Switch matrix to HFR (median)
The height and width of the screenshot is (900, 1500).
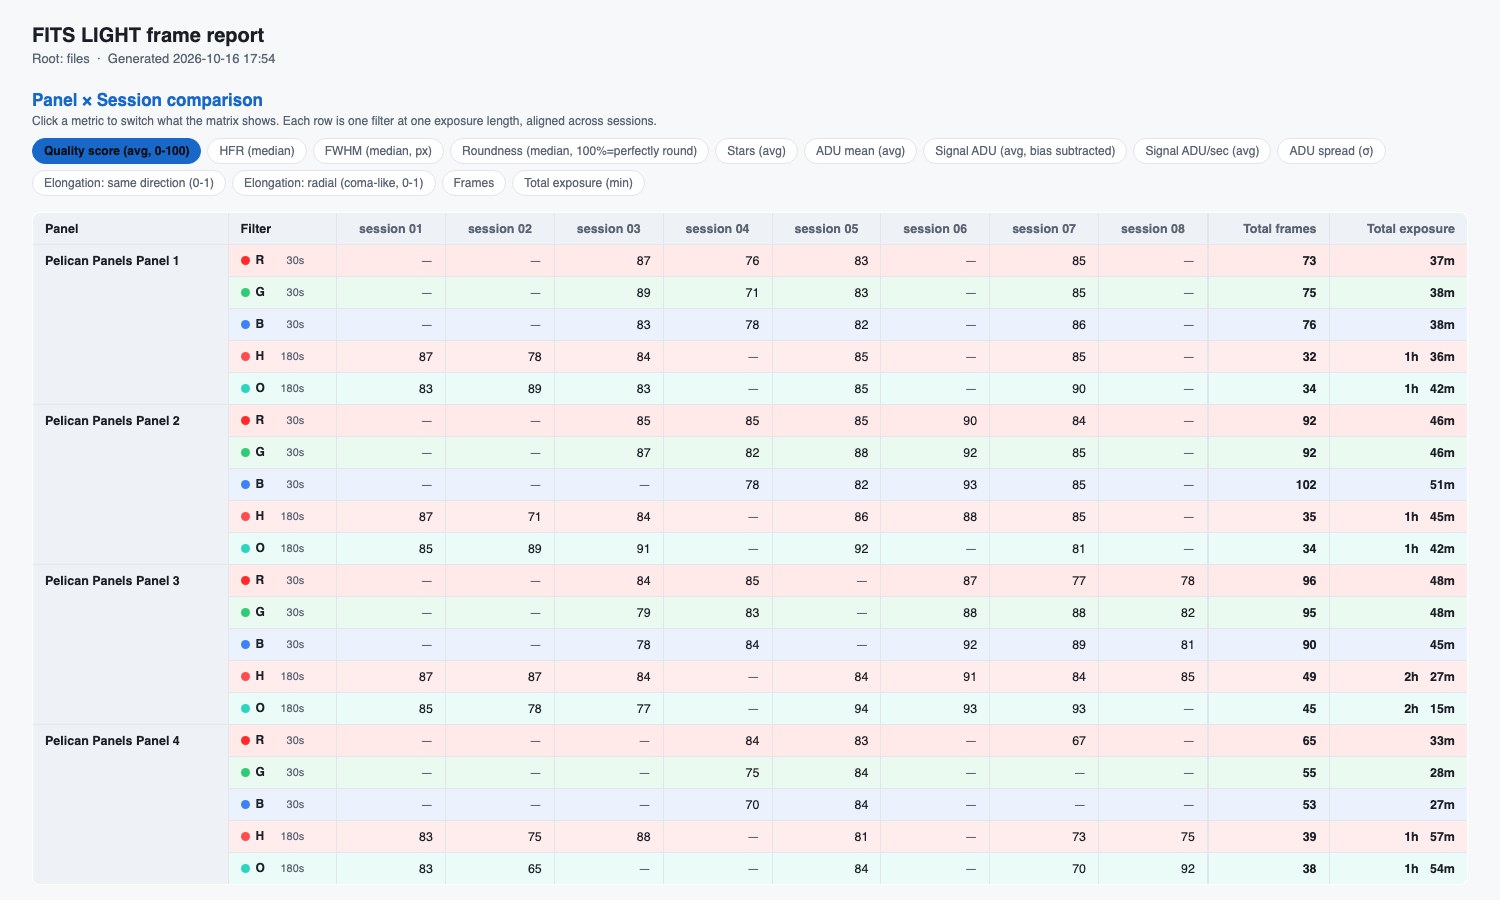click(x=257, y=151)
